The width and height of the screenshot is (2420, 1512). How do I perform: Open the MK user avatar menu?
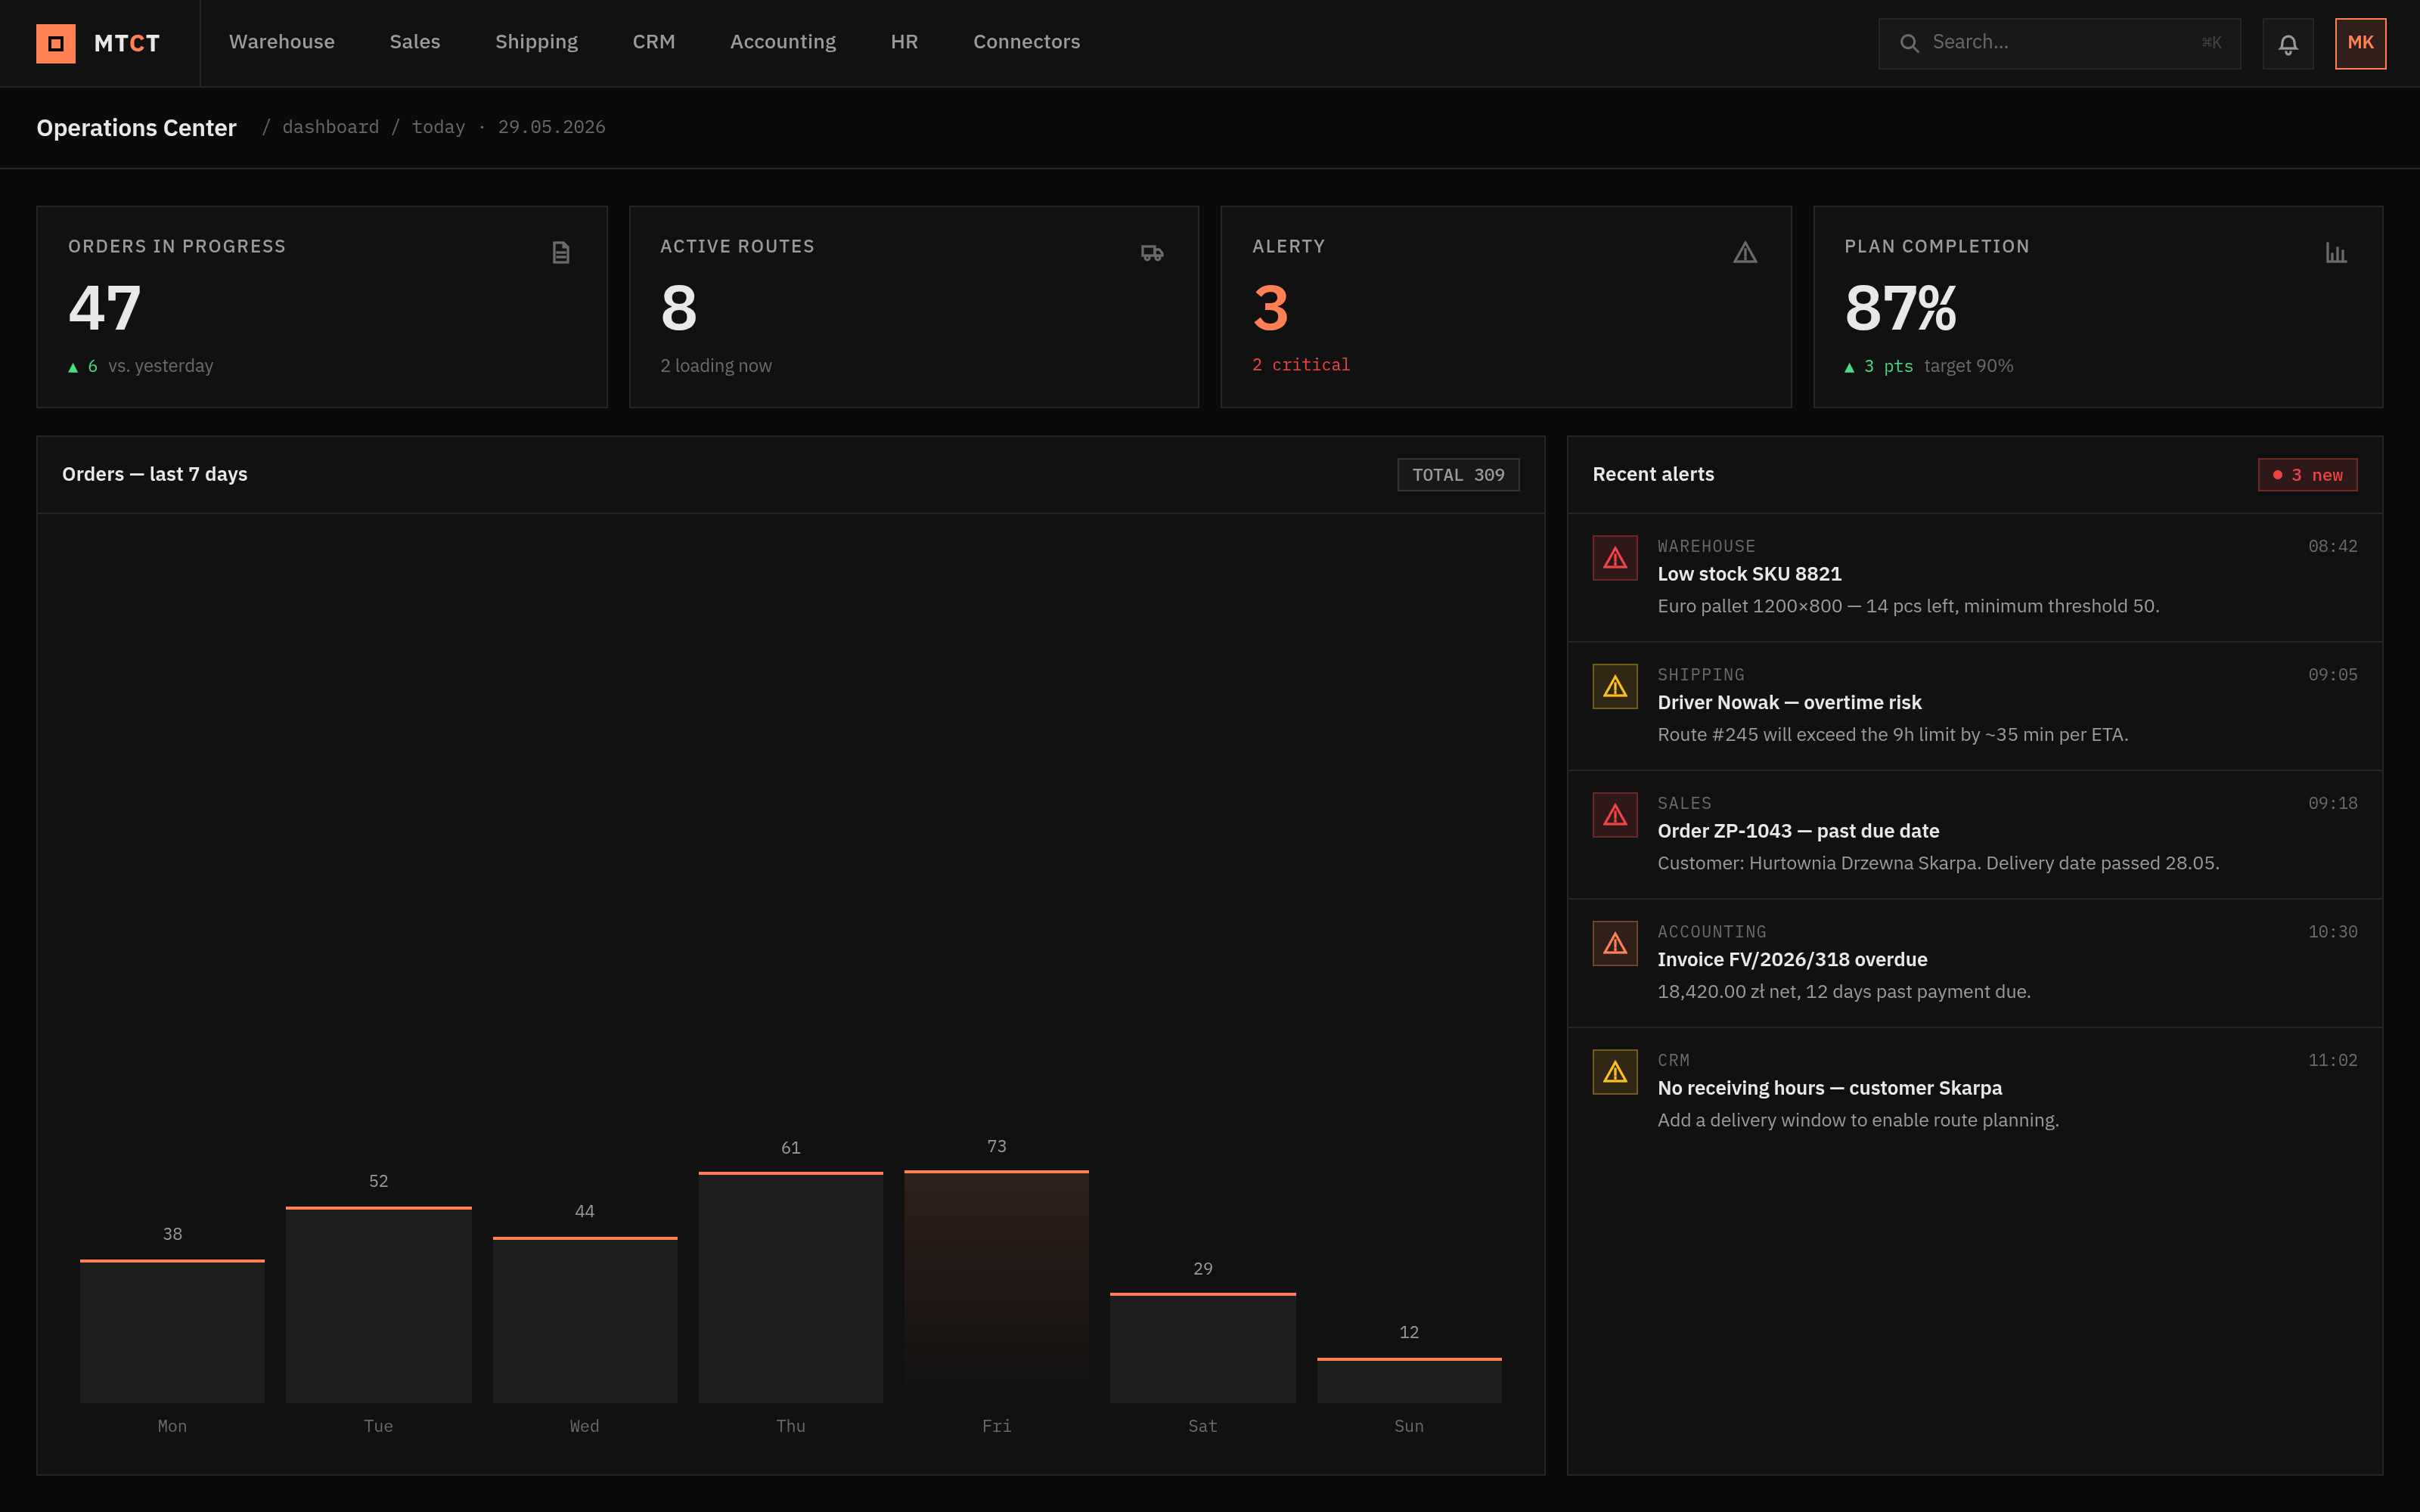pos(2360,43)
